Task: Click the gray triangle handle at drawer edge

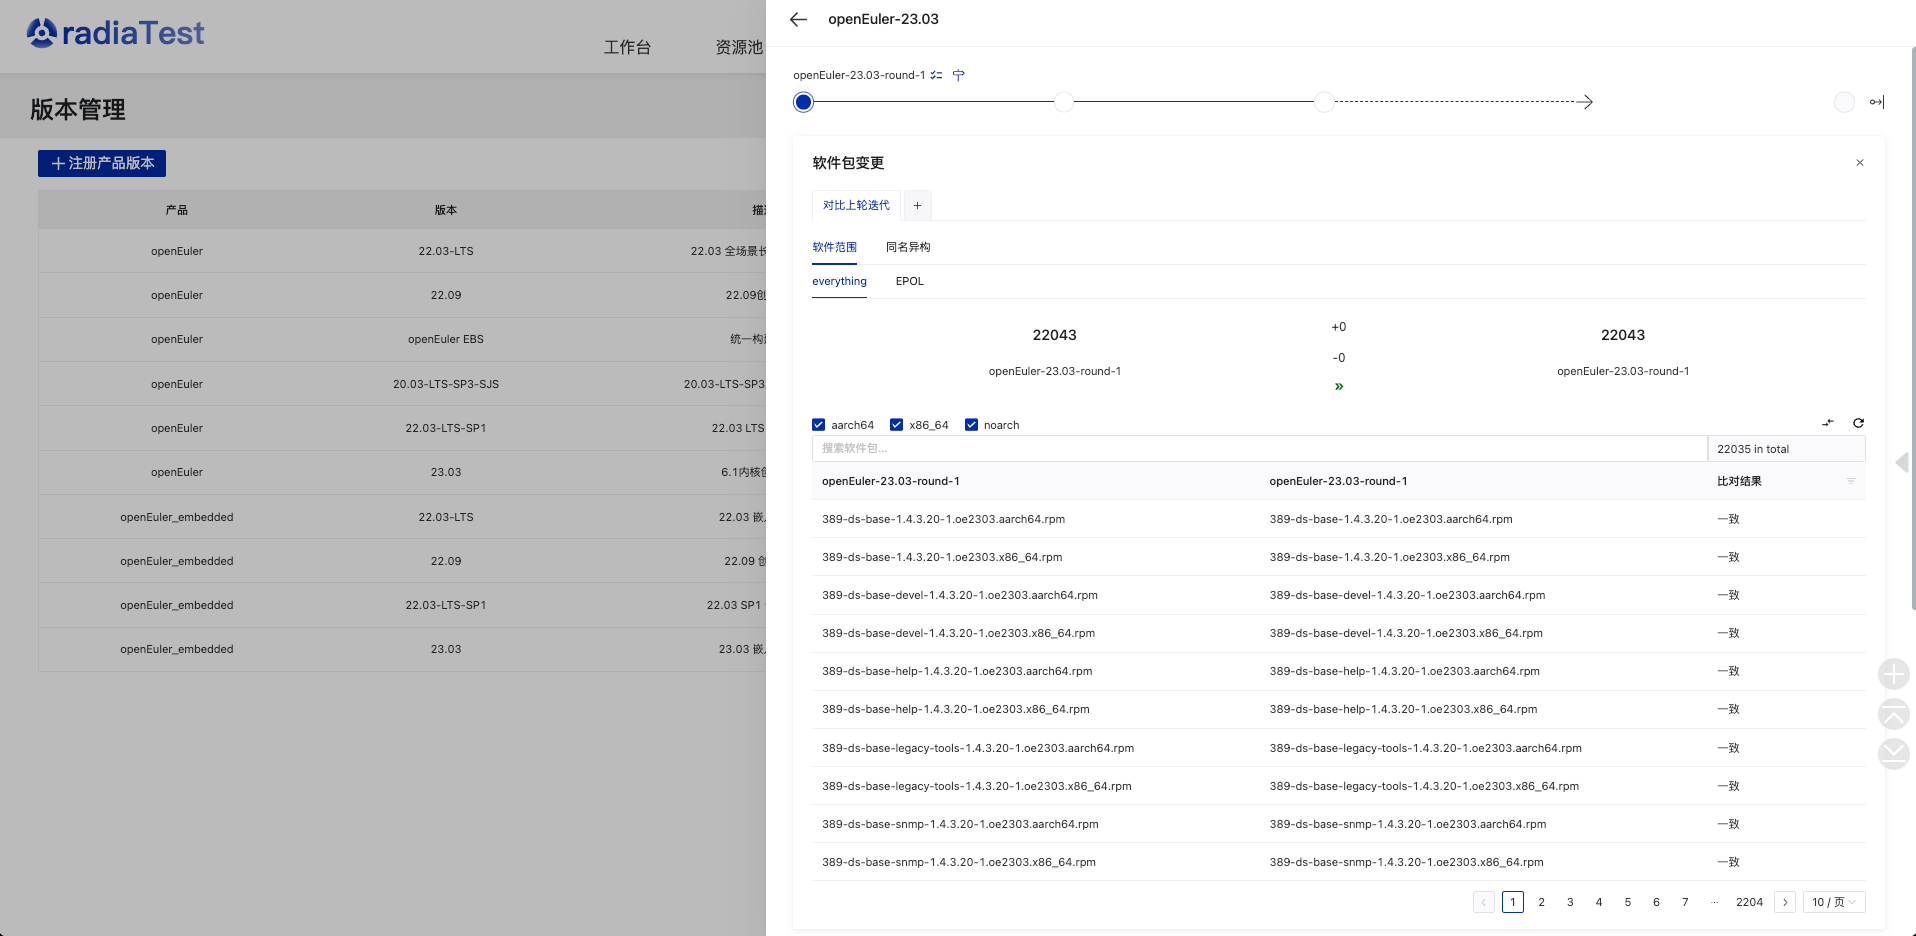Action: [1902, 462]
